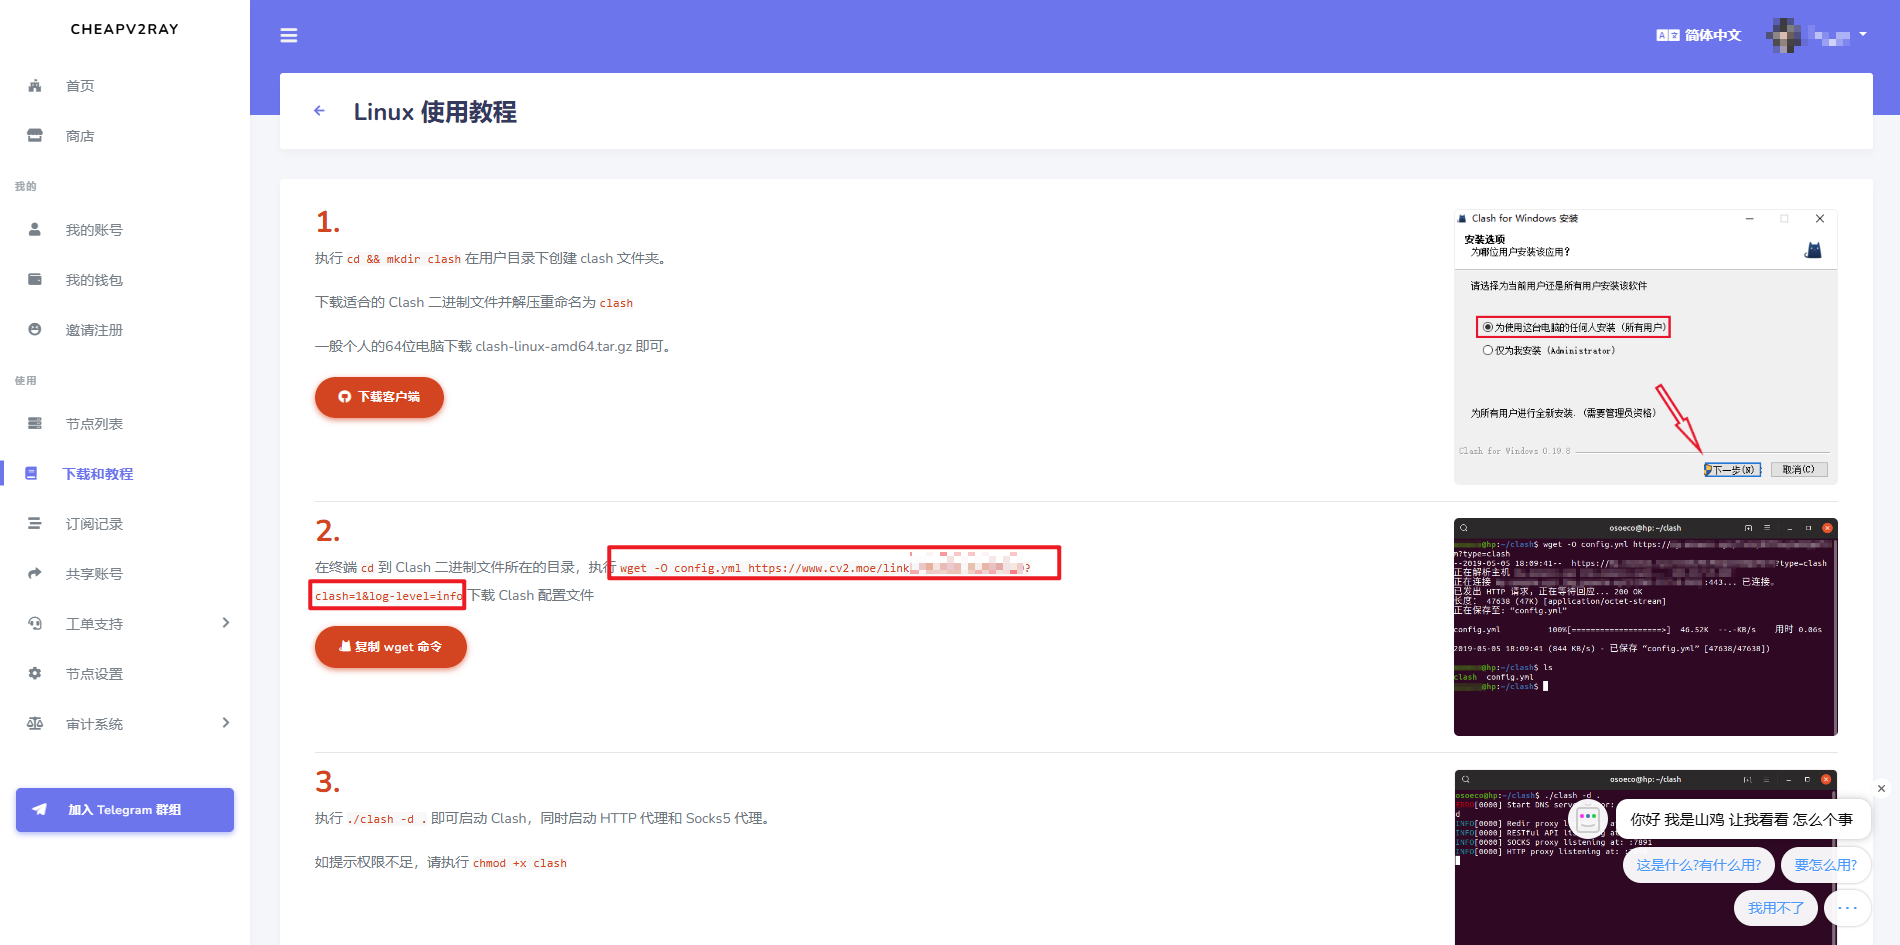This screenshot has height=945, width=1900.
Task: Click the chmod +x clash code text
Action: pyautogui.click(x=520, y=863)
